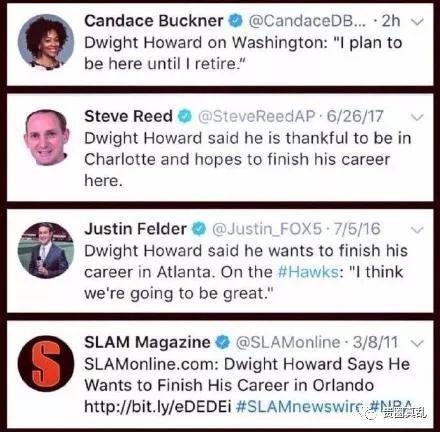
Task: Visit the @SteveReedAP handle
Action: (256, 116)
